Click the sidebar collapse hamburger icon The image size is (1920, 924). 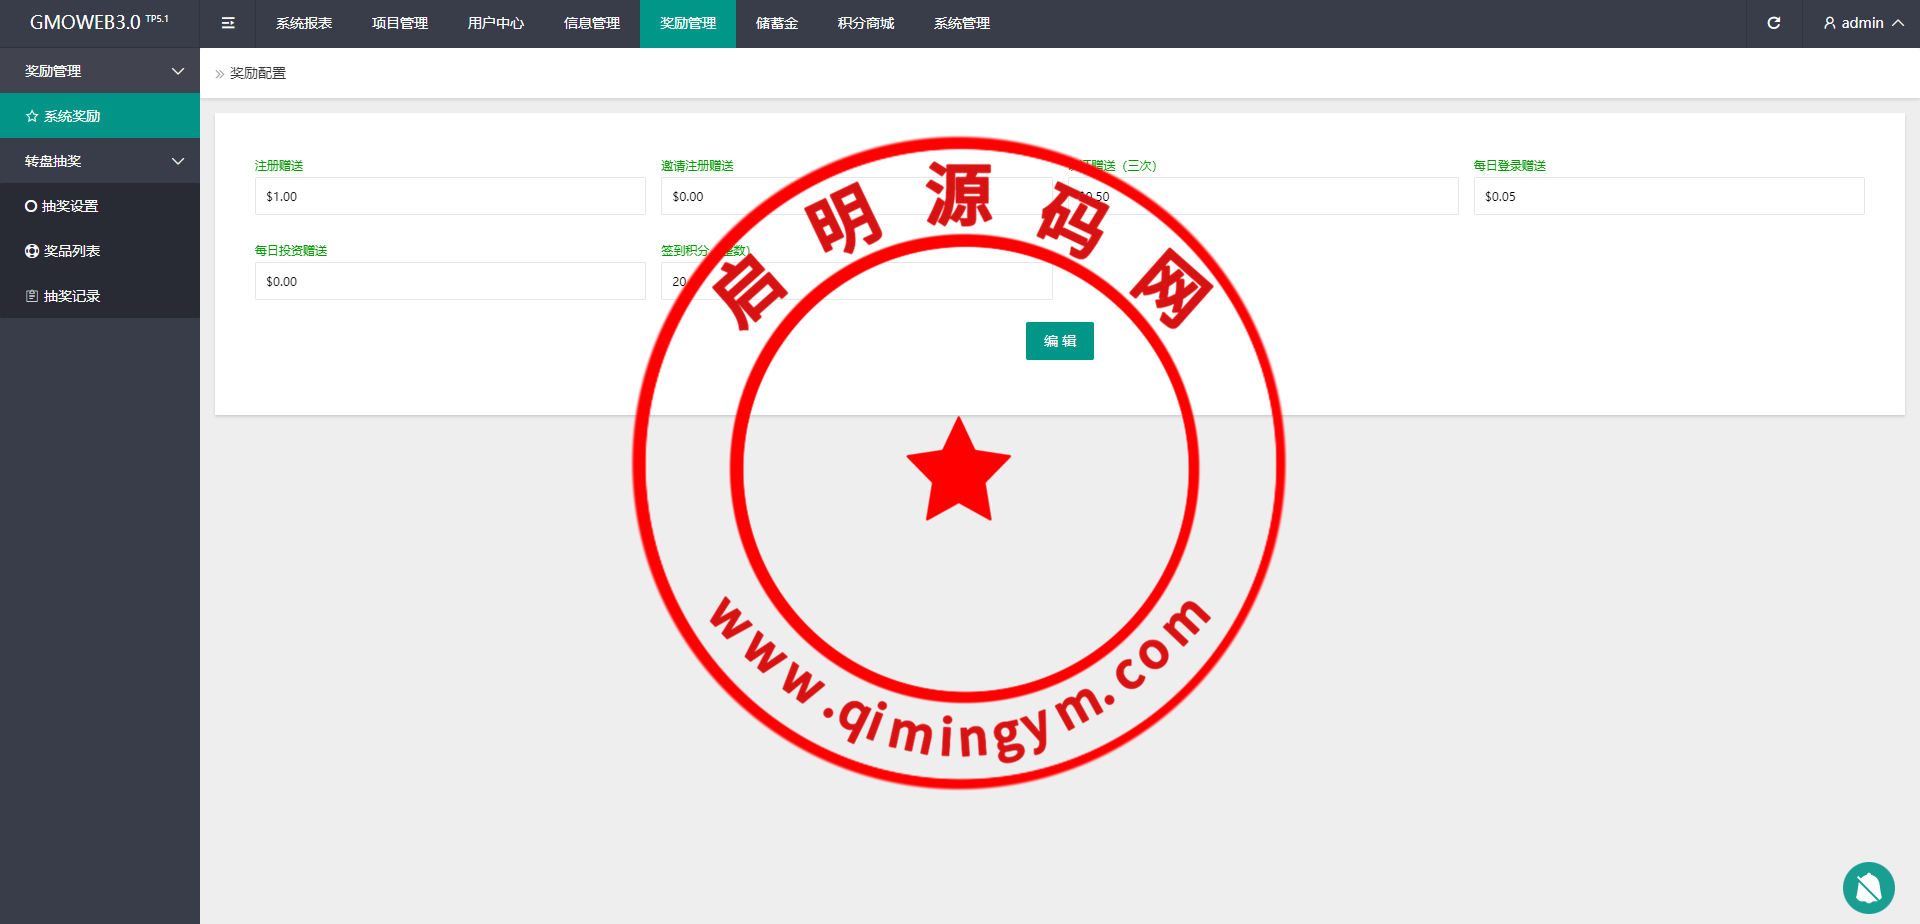[228, 23]
